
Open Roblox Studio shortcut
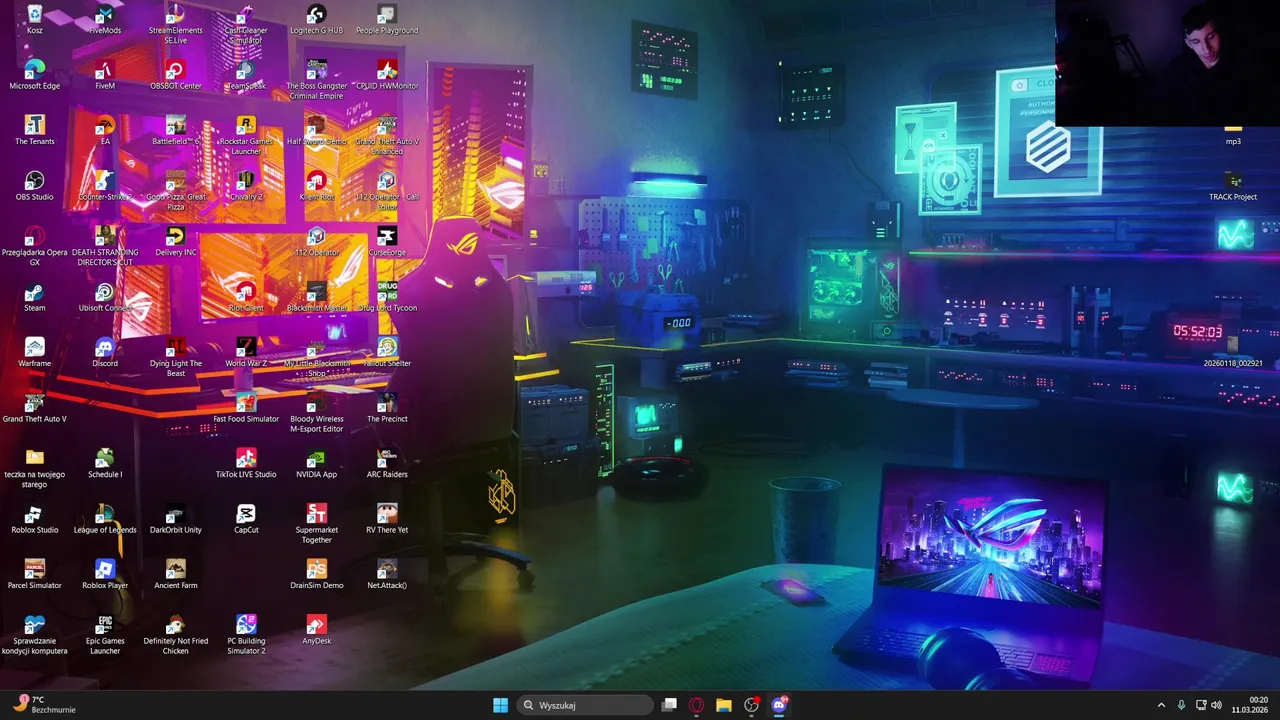[35, 518]
